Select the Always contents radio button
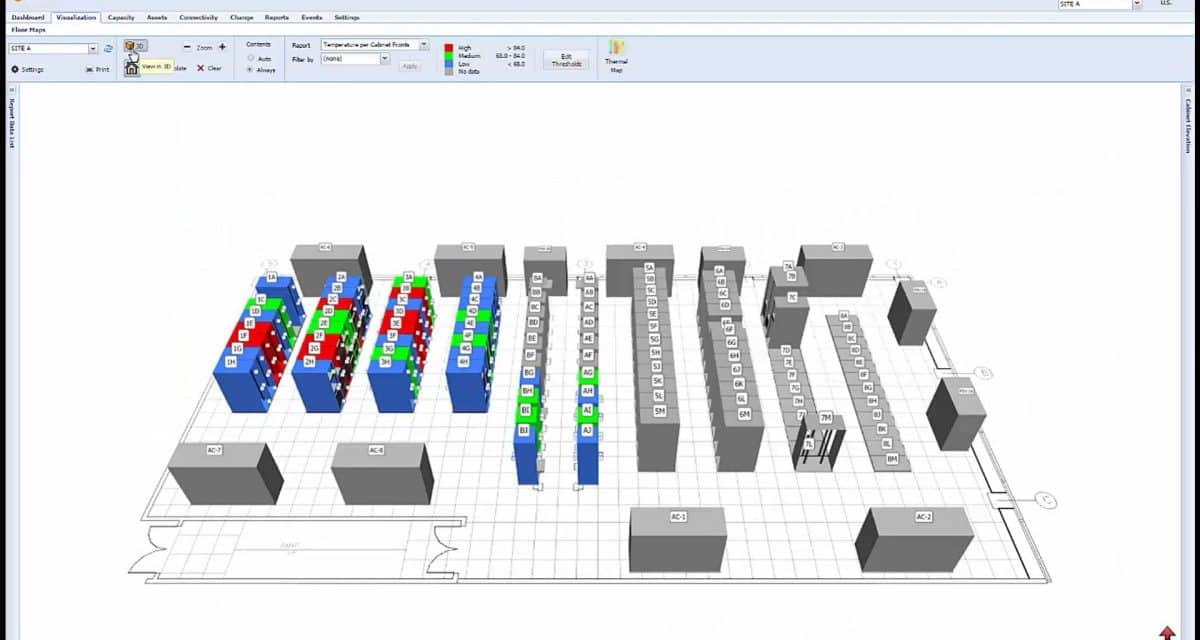 [x=250, y=70]
